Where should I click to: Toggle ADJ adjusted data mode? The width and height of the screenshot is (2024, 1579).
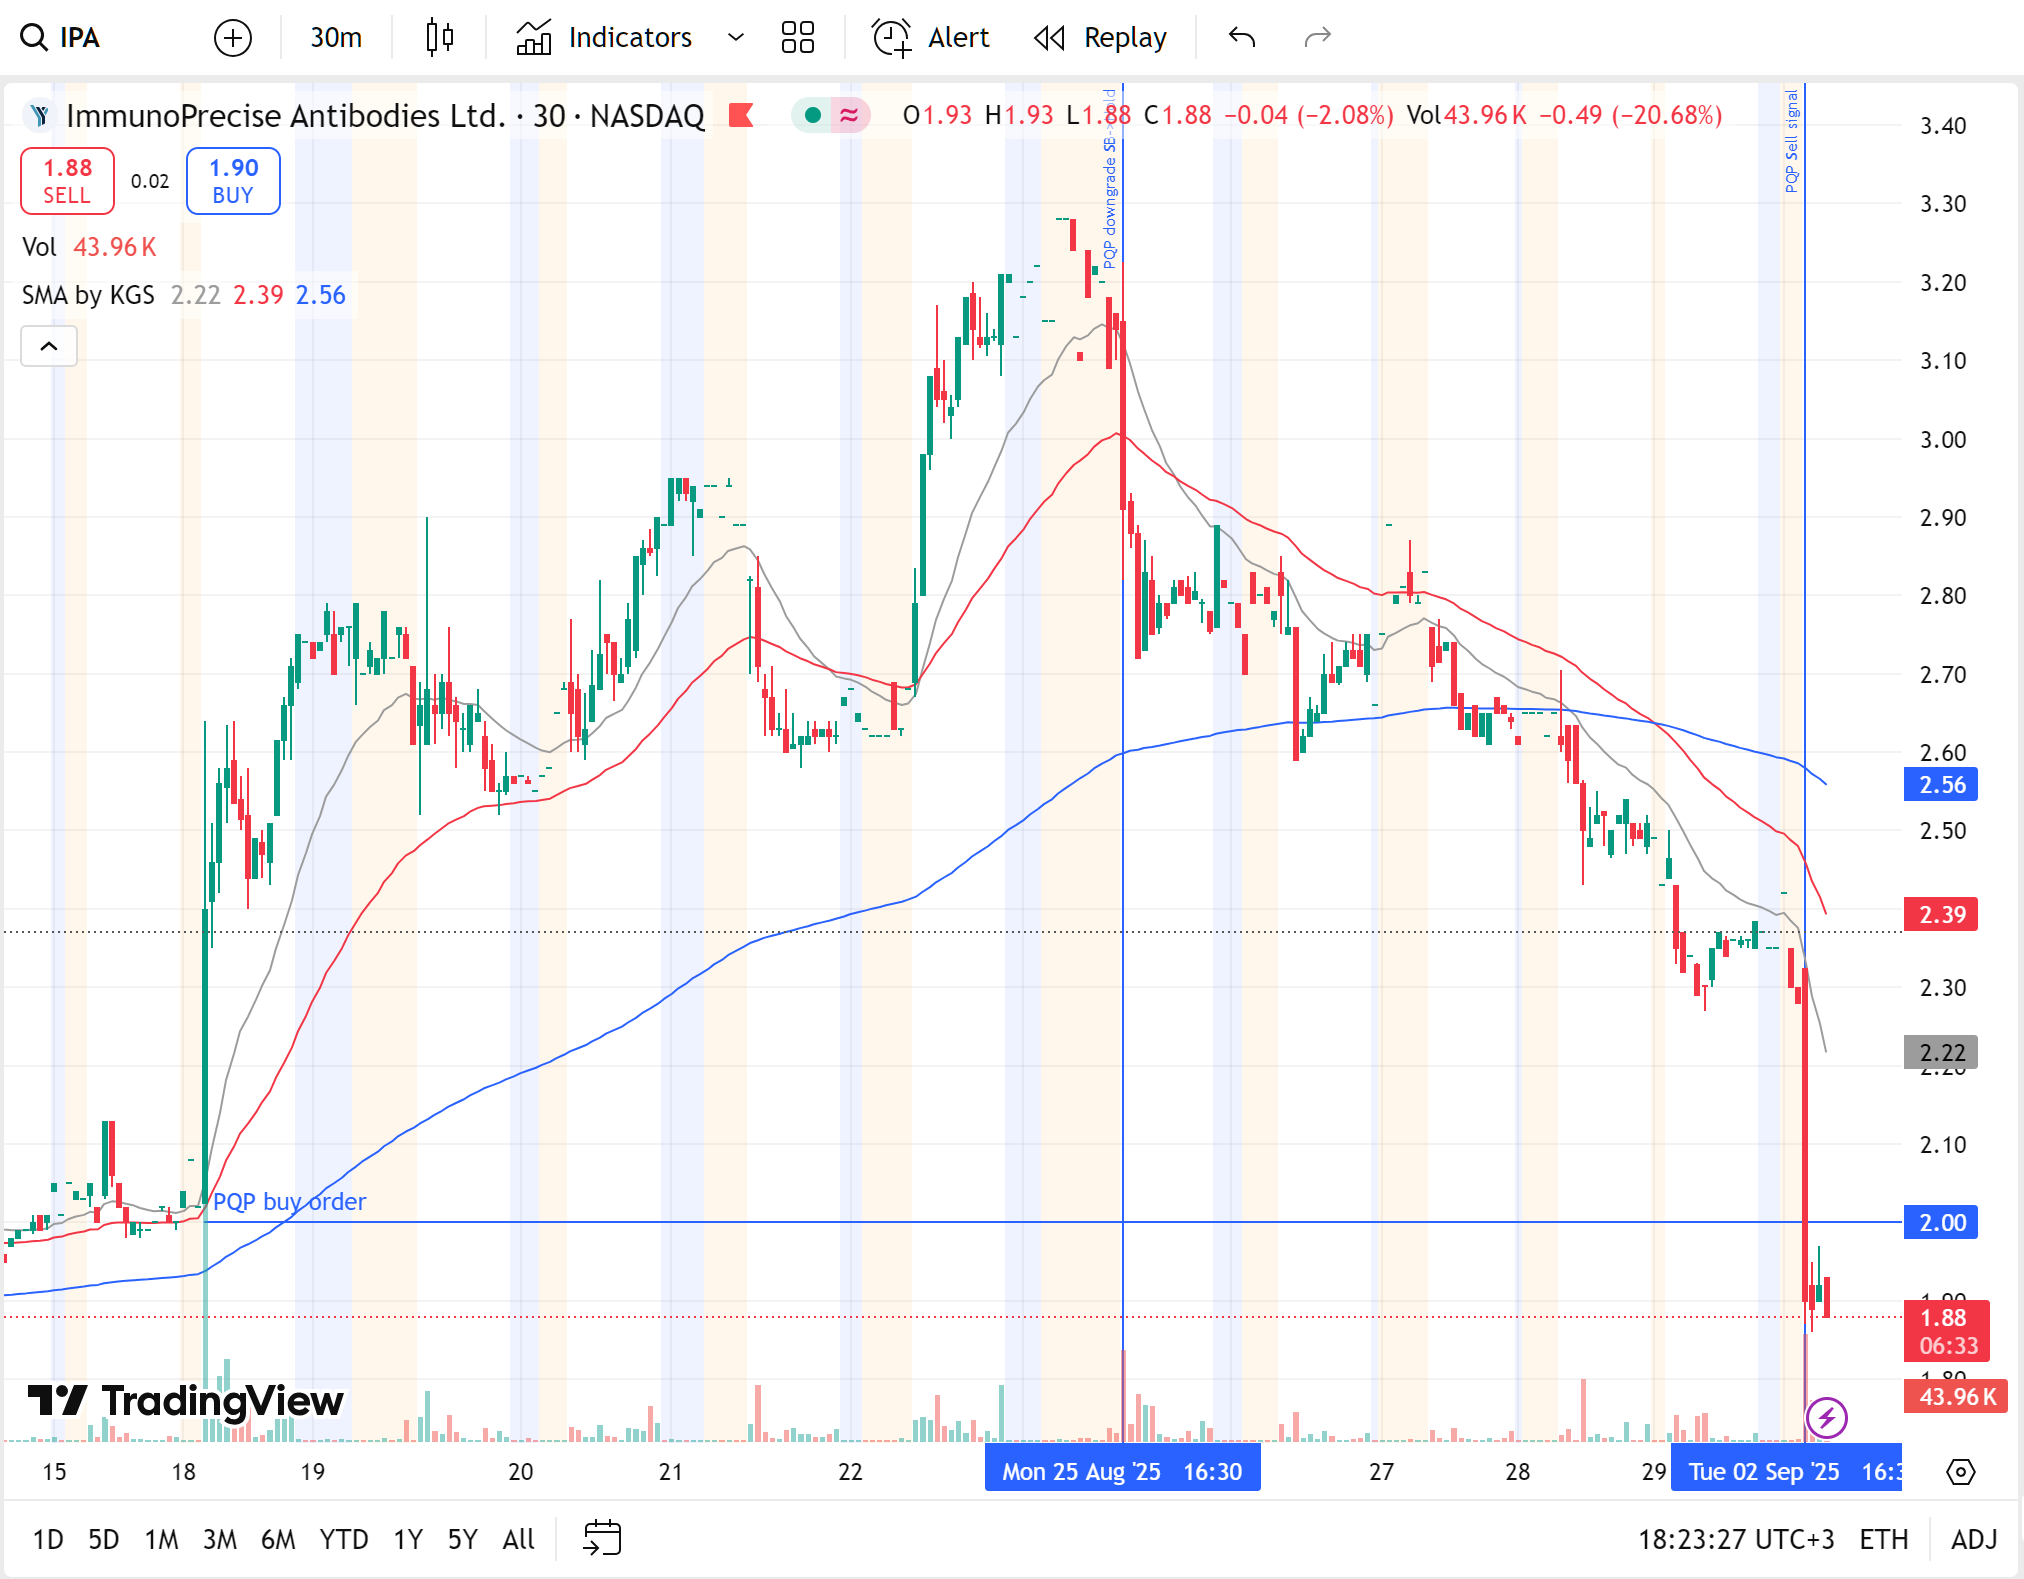1973,1539
